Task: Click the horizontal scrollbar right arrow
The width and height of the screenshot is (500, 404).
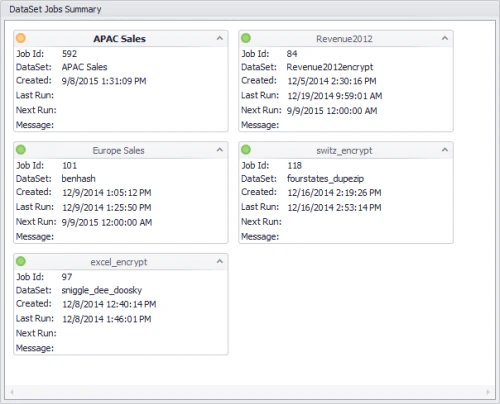Action: (488, 392)
